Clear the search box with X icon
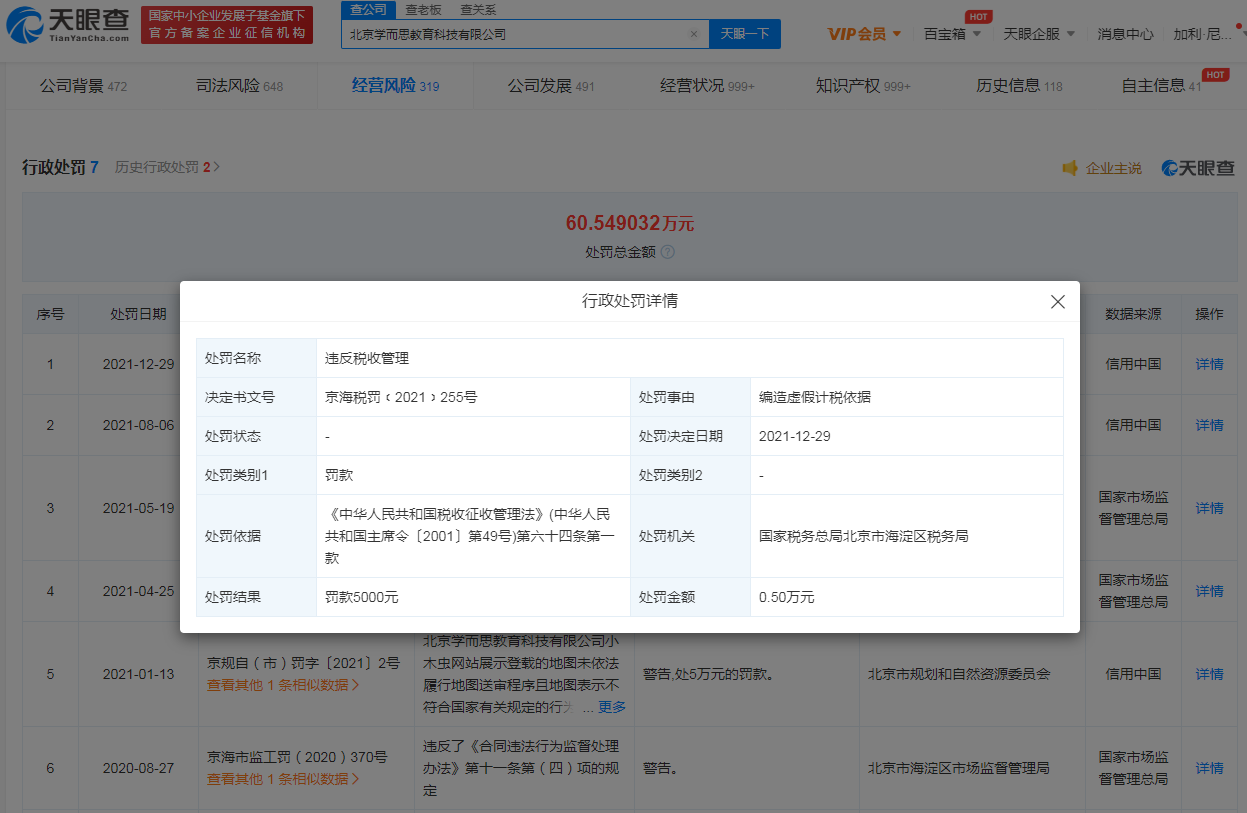1247x813 pixels. [x=694, y=34]
